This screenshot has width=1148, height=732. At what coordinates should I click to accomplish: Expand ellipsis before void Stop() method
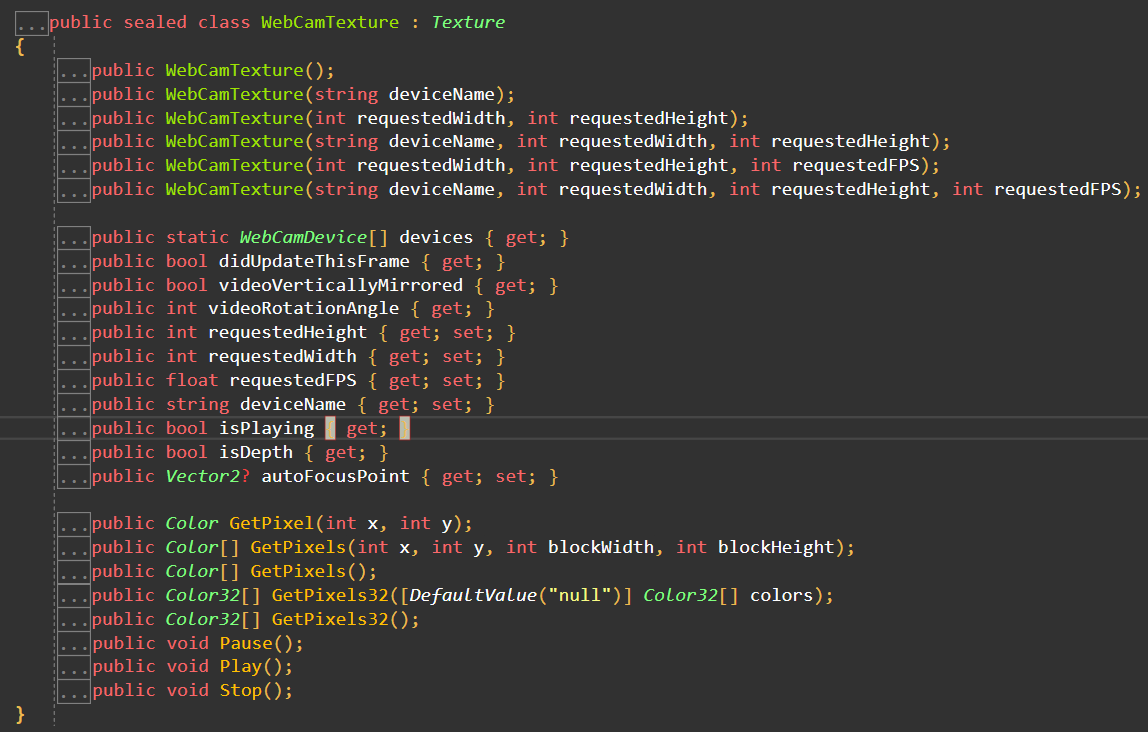click(74, 690)
